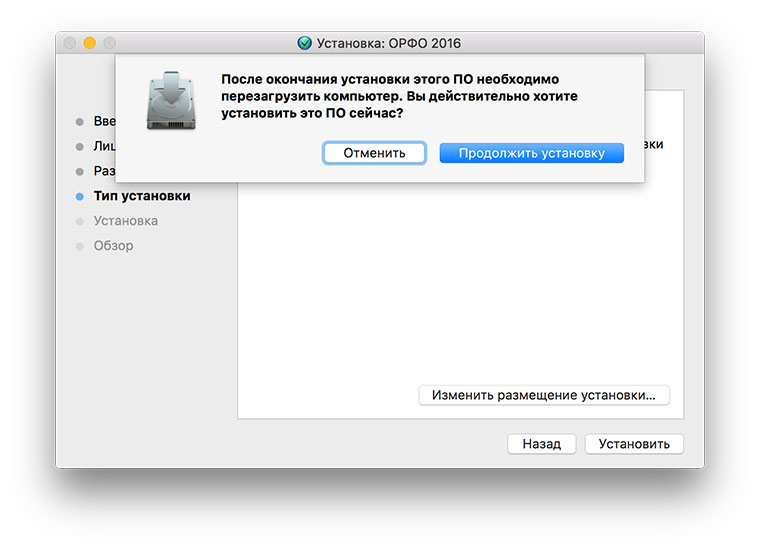Select the Тип установки step

coord(142,196)
